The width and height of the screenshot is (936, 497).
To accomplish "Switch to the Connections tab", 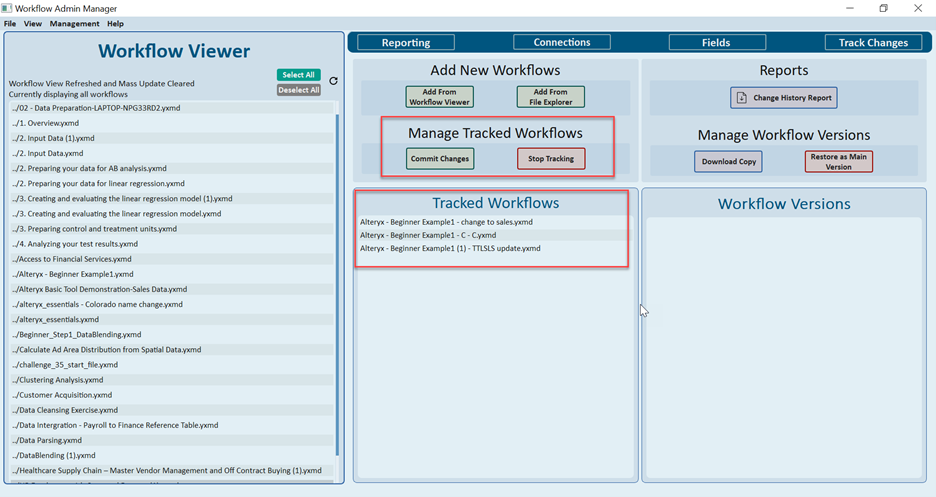I will click(562, 42).
